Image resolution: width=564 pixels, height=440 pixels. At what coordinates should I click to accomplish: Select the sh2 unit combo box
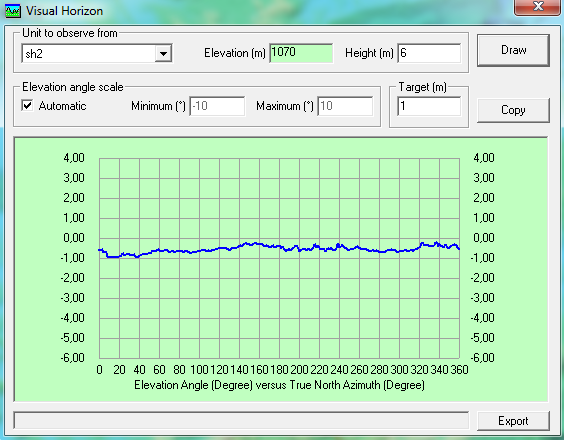pyautogui.click(x=96, y=54)
